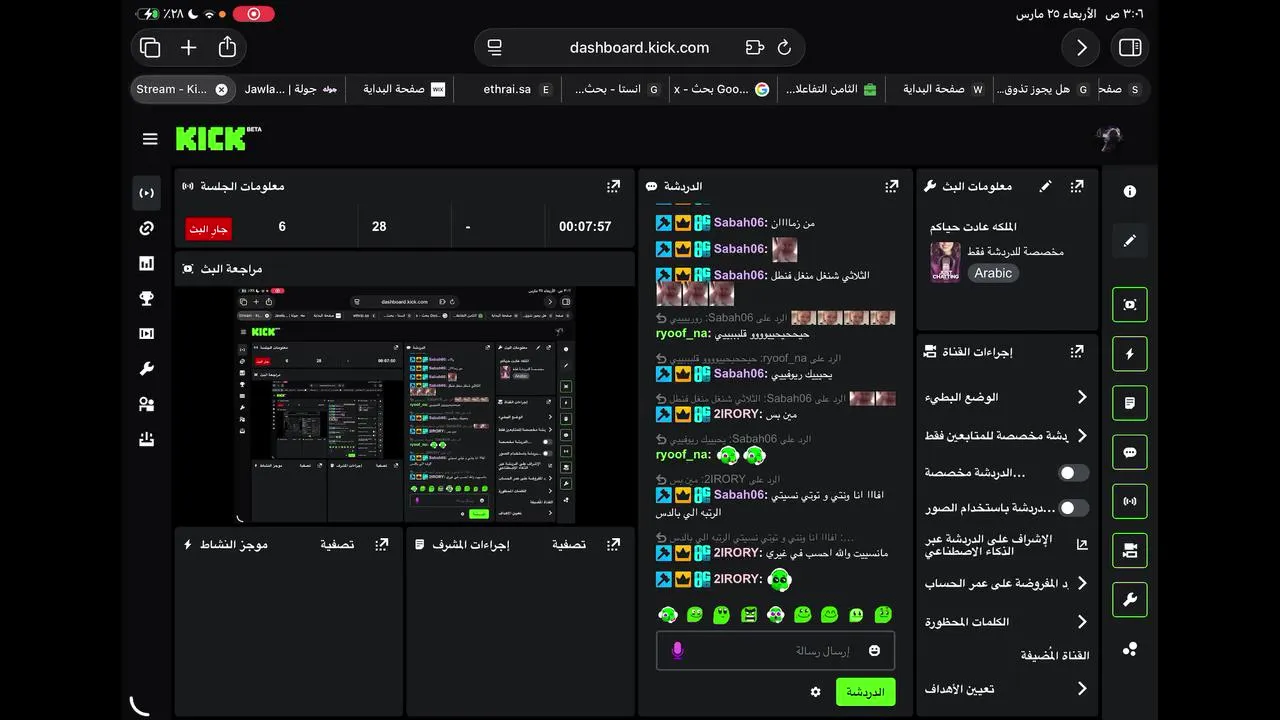The width and height of the screenshot is (1280, 720).
Task: Switch to the ethrai.sa browser tab
Action: coord(507,89)
